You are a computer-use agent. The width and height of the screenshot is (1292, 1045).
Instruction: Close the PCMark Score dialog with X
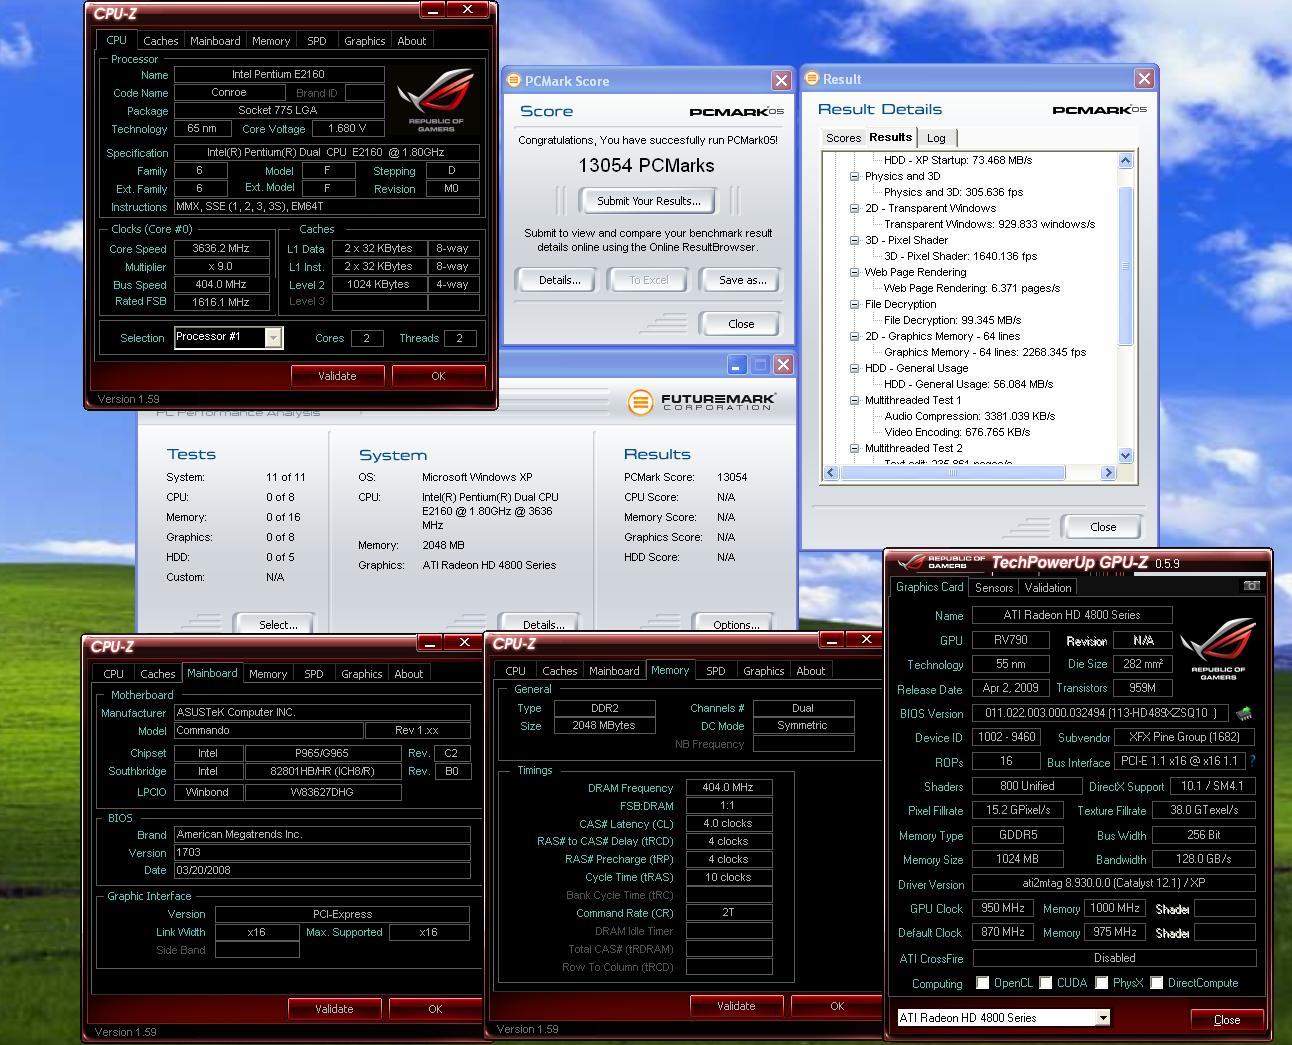tap(781, 80)
